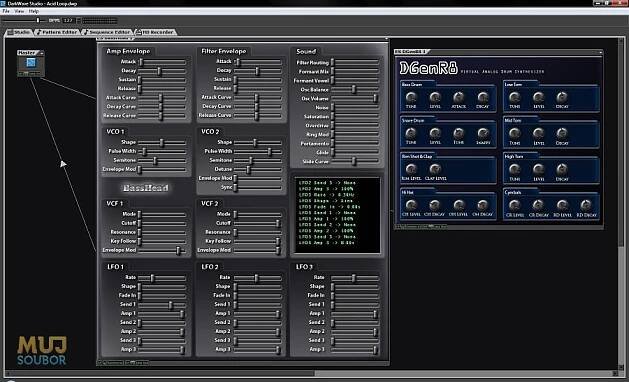Click the Snare Drum Snappy knob
Viewport: 629px width, 382px height.
(x=483, y=133)
